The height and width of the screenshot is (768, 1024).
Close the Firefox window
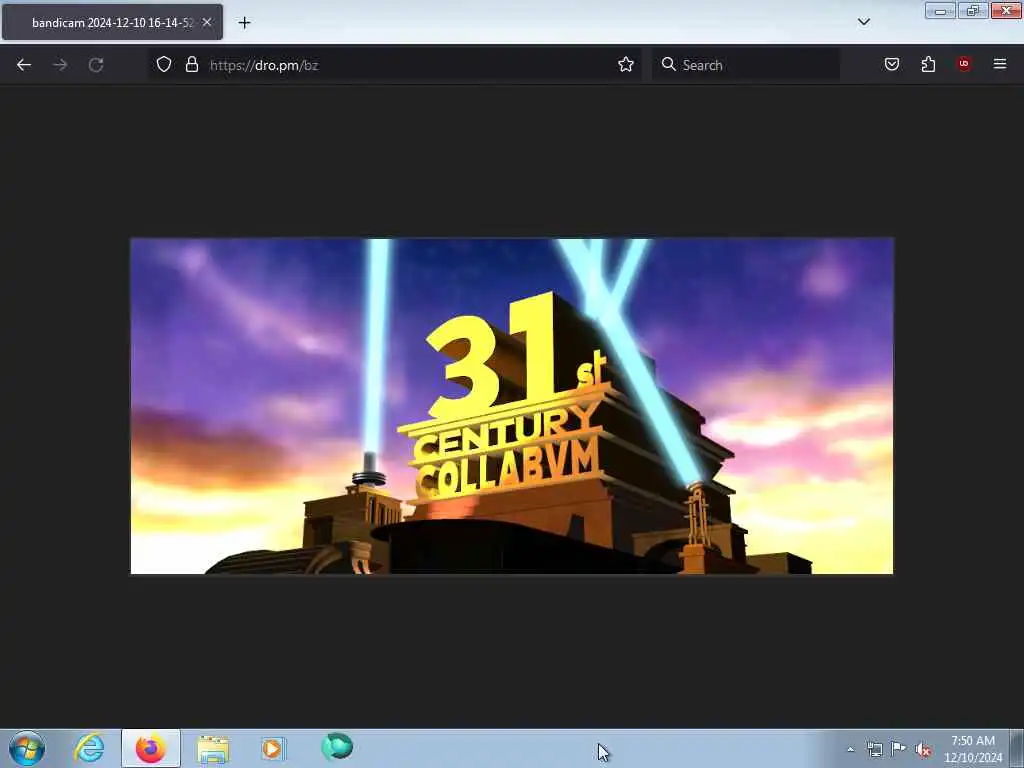pyautogui.click(x=1006, y=11)
